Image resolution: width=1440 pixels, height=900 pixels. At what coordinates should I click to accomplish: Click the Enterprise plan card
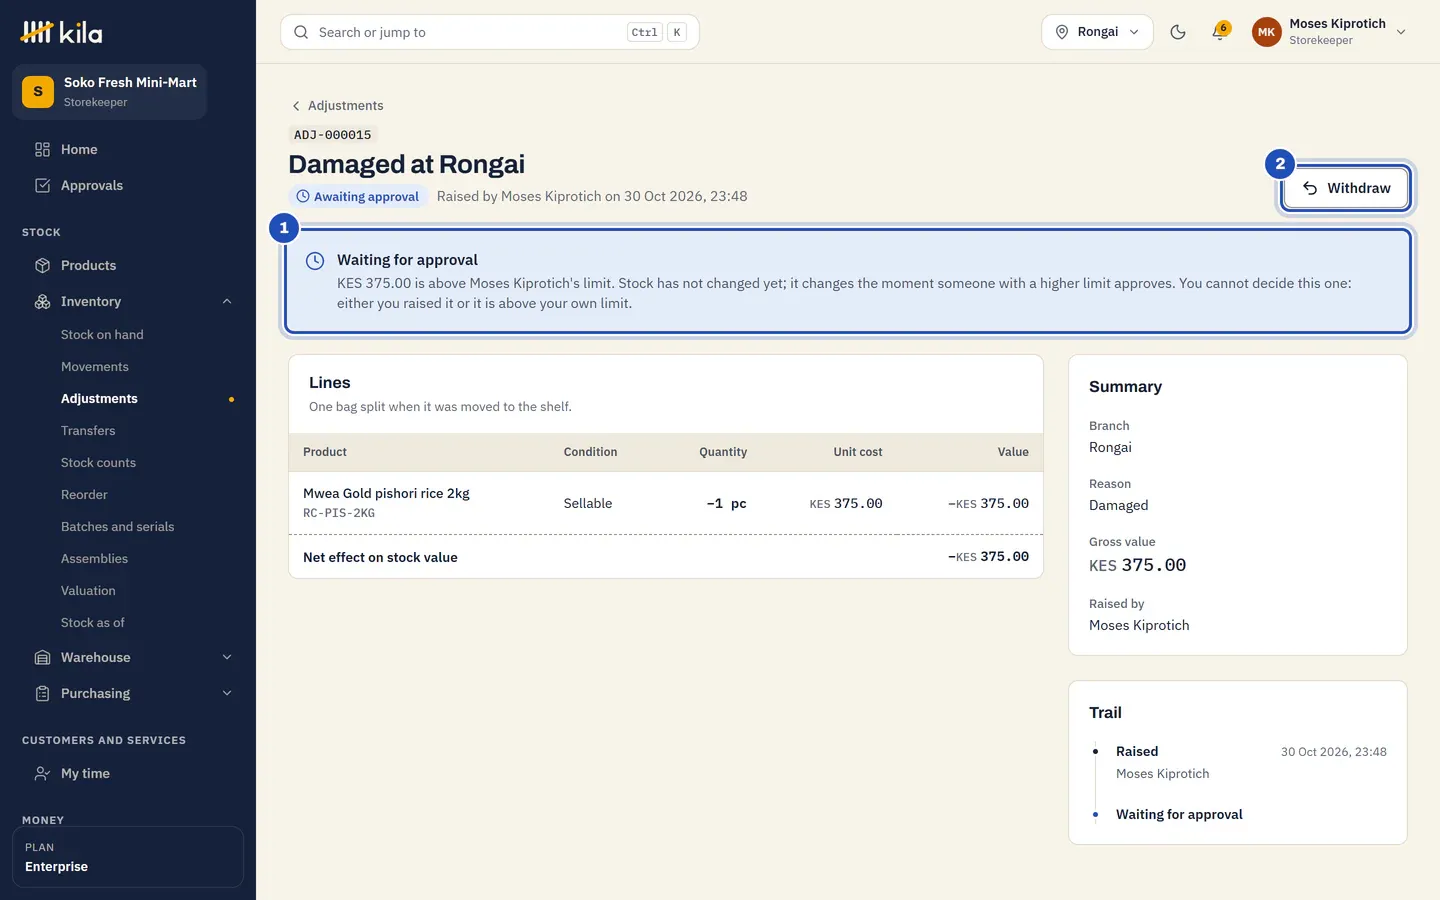coord(128,857)
